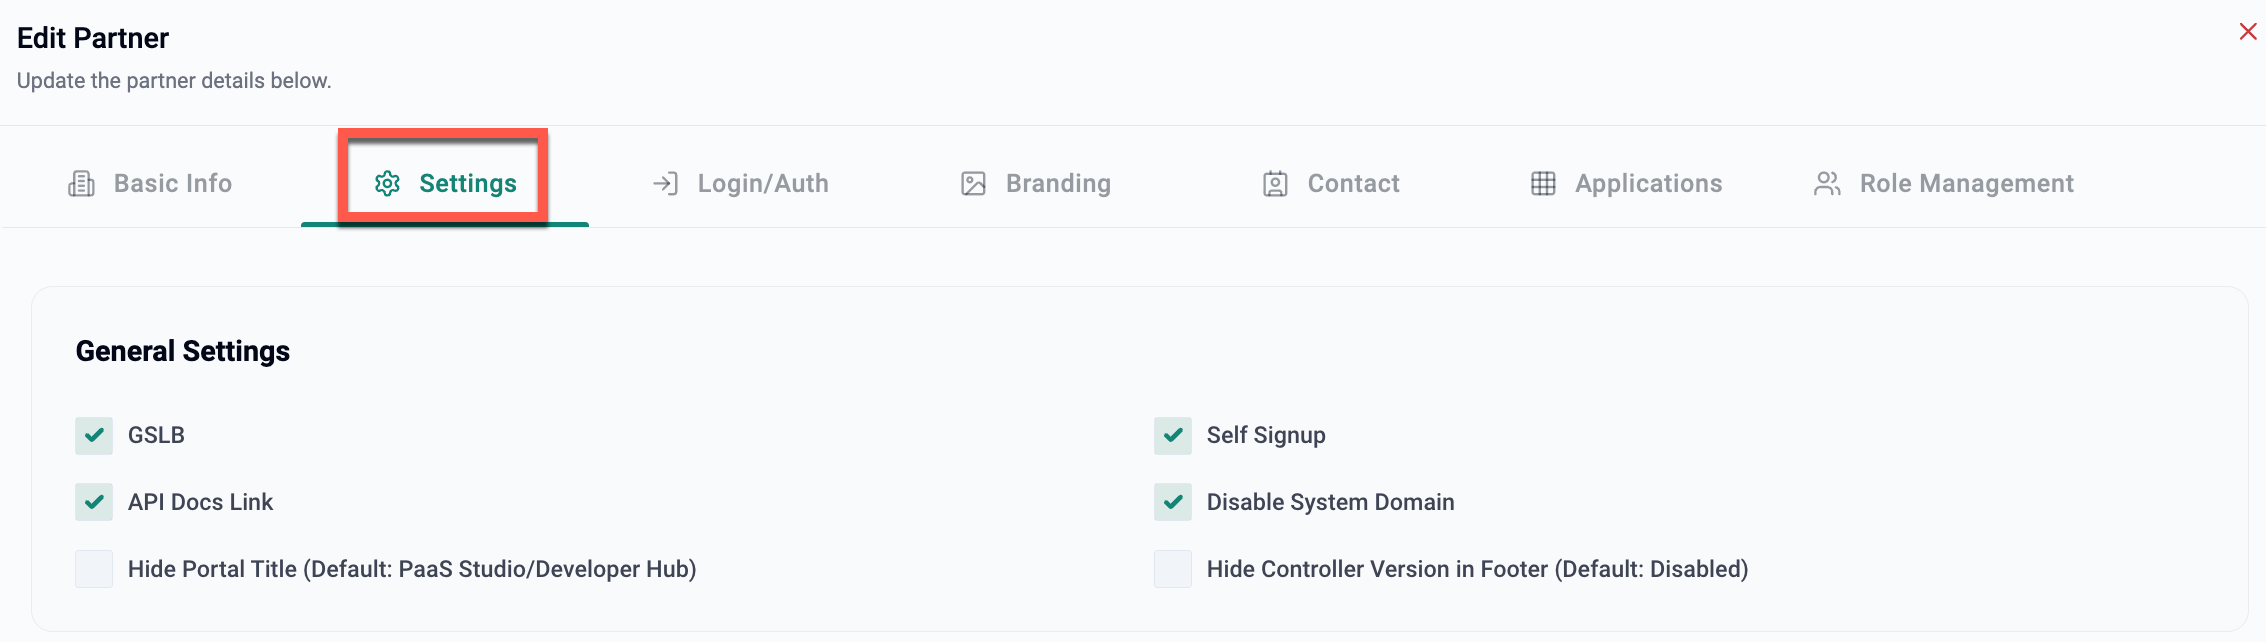Open the Login/Auth tab
Screen dimensions: 2266x642
(762, 184)
